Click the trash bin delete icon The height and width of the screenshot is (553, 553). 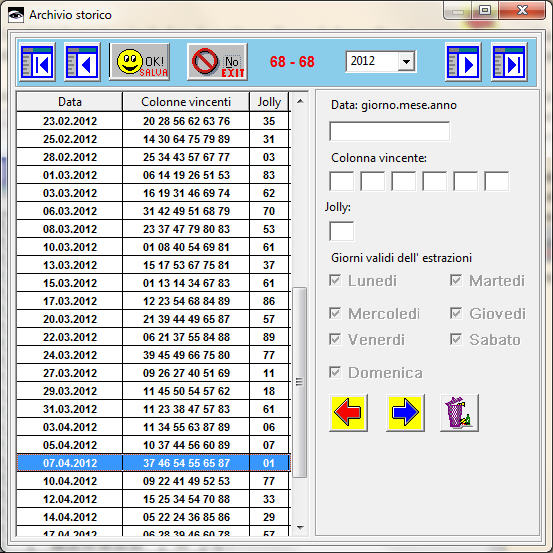[459, 412]
